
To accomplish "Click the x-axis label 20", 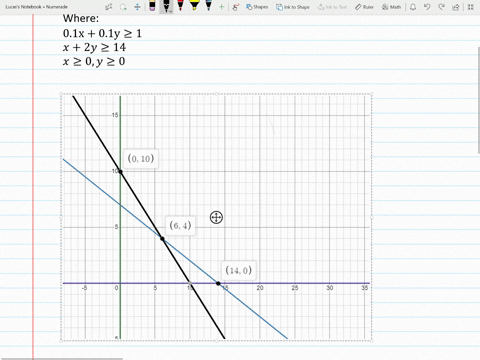I will point(260,288).
